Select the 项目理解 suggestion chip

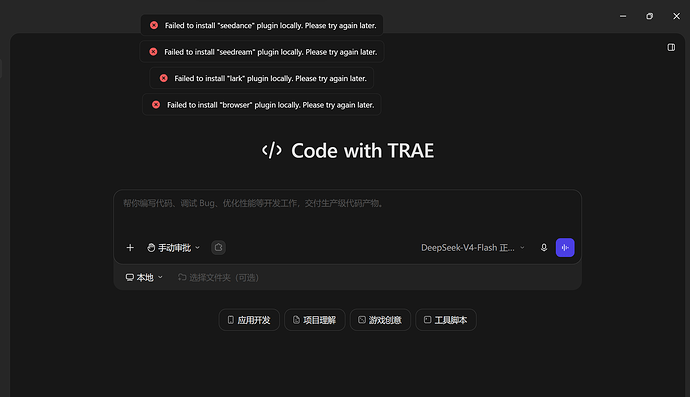click(315, 320)
